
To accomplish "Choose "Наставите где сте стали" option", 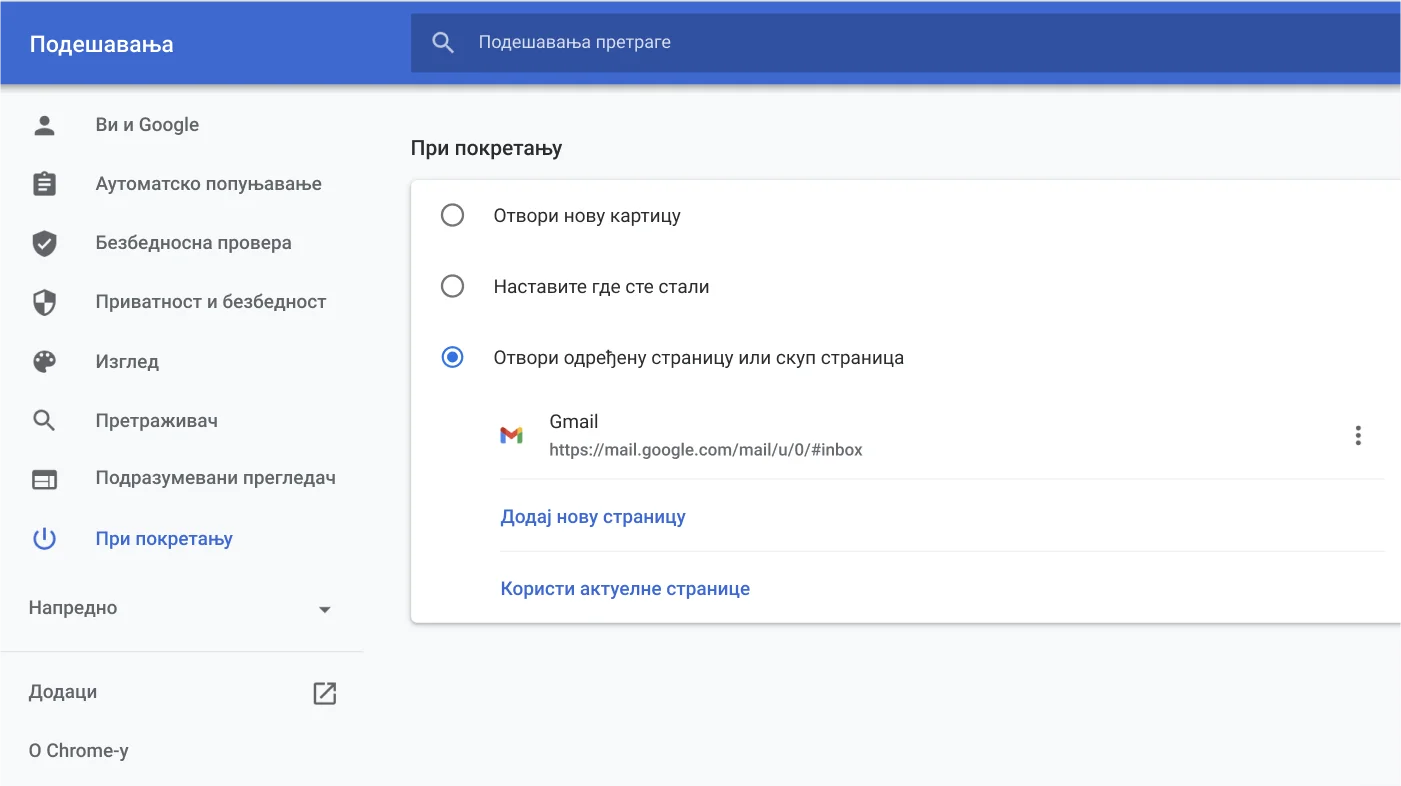I will tap(453, 286).
